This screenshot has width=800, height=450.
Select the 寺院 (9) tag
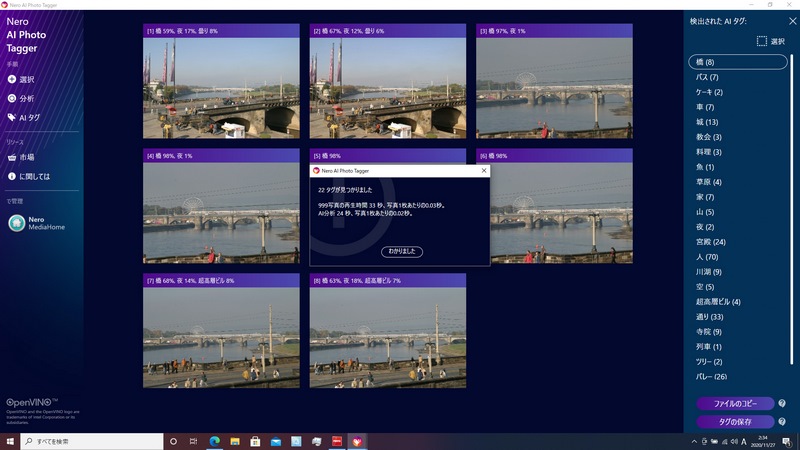(x=709, y=332)
